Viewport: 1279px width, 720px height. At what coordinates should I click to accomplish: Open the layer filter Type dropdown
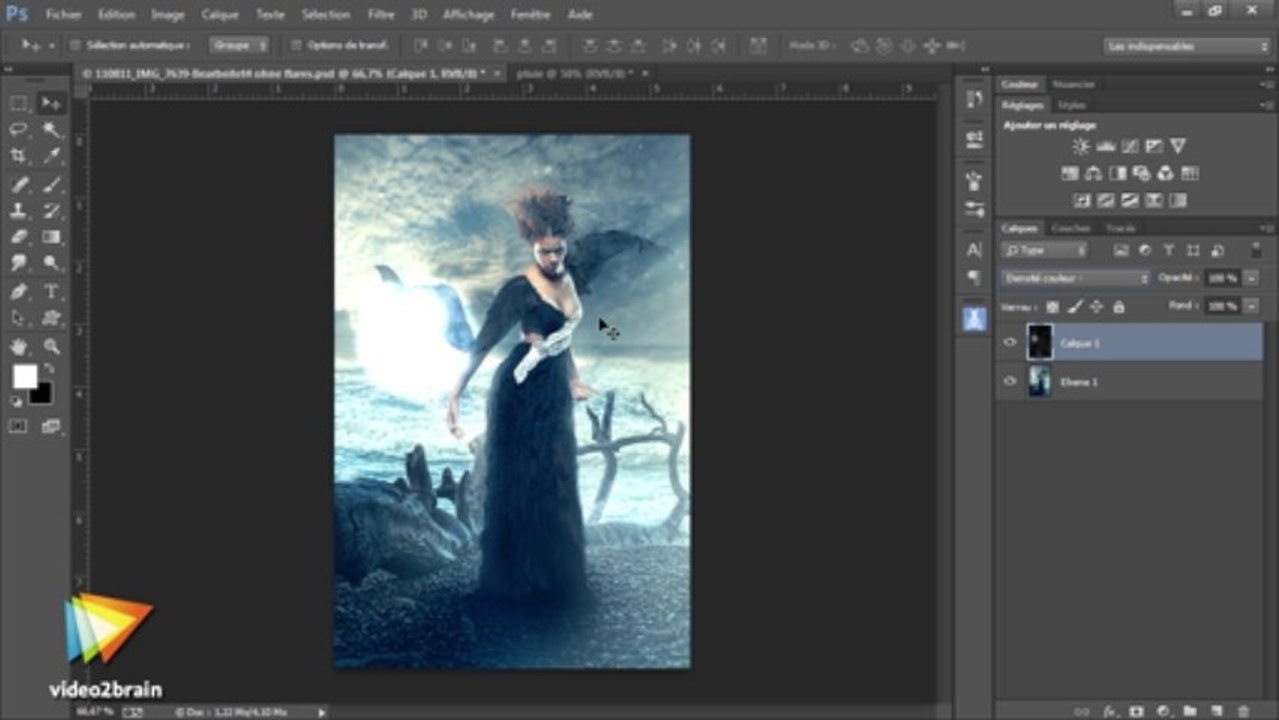(x=1045, y=251)
